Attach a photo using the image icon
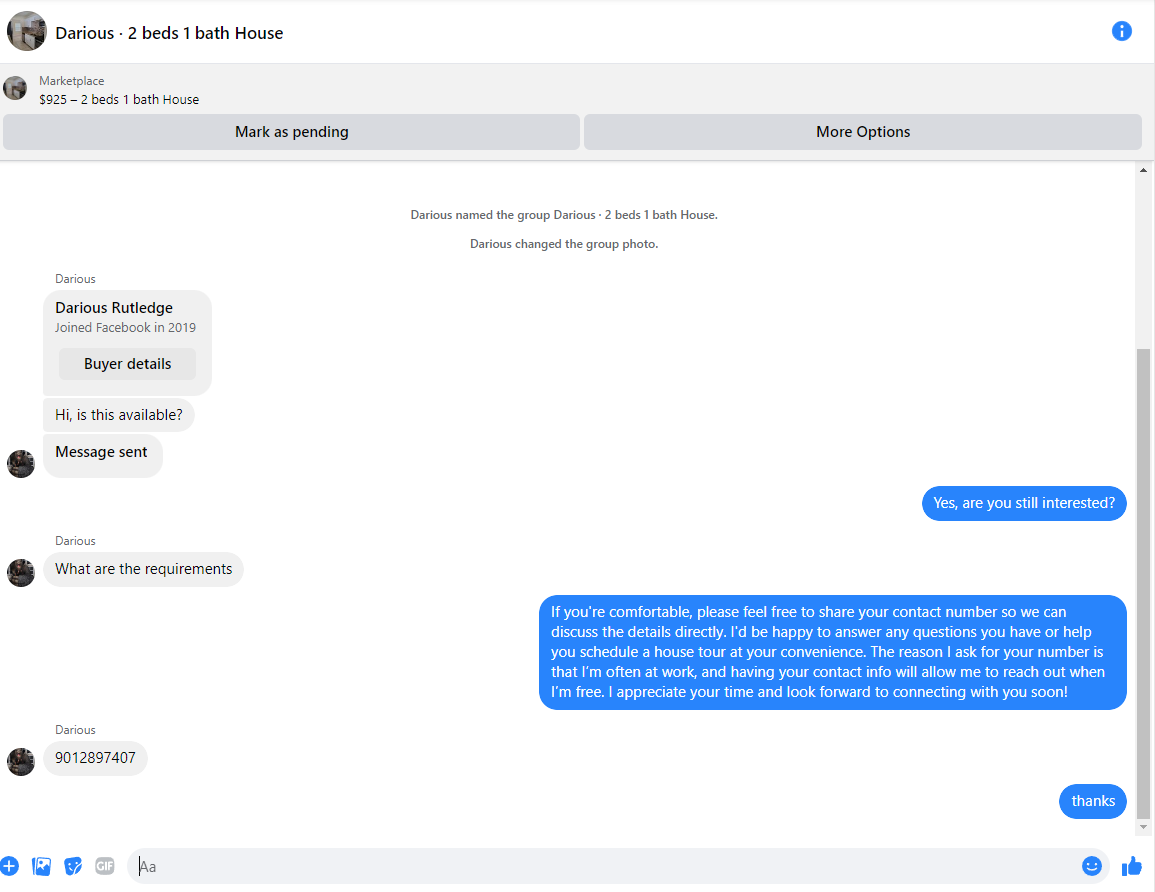 pos(41,866)
